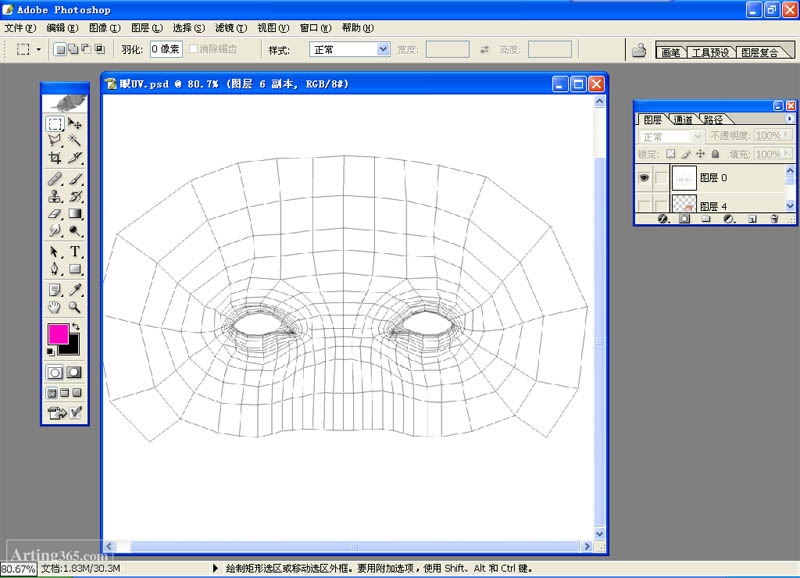The height and width of the screenshot is (578, 800).
Task: Switch to Quick Mask mode
Action: click(74, 372)
